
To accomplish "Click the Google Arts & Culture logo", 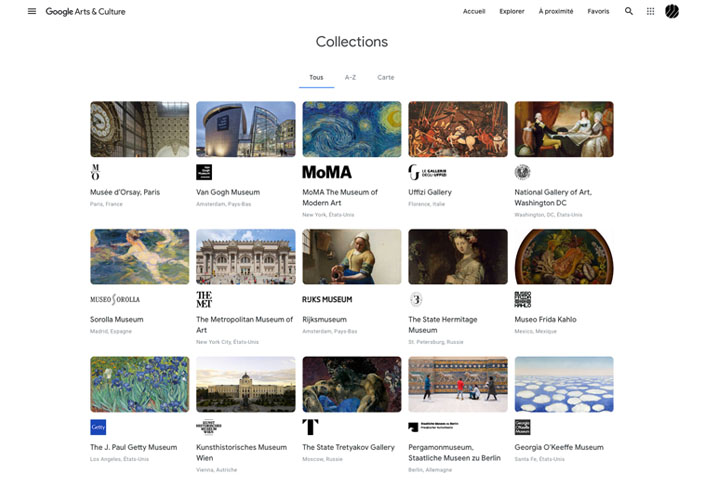I will (x=85, y=12).
